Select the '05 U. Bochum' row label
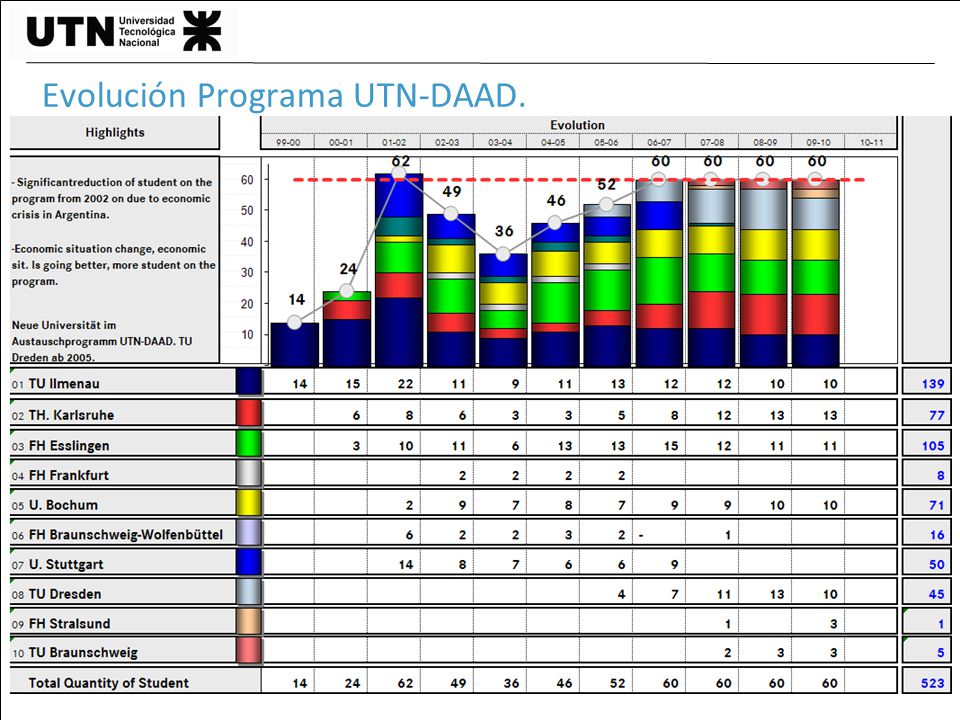This screenshot has width=960, height=720. click(x=55, y=505)
